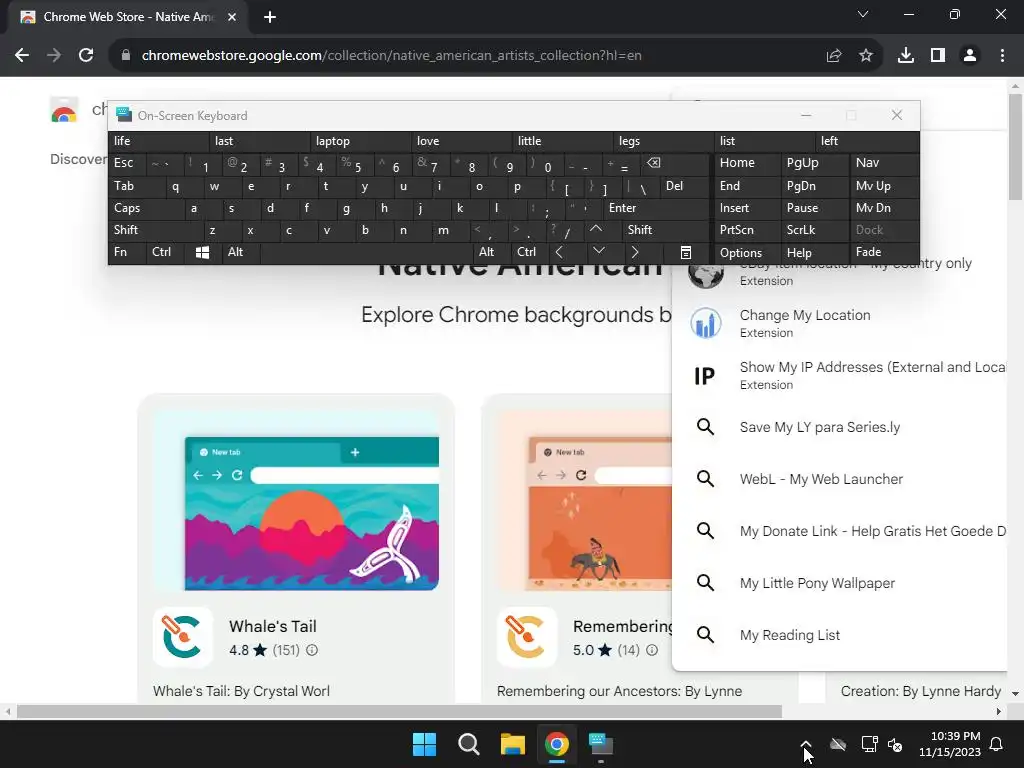Open the taskbar clock and date
The height and width of the screenshot is (768, 1024).
pyautogui.click(x=950, y=744)
